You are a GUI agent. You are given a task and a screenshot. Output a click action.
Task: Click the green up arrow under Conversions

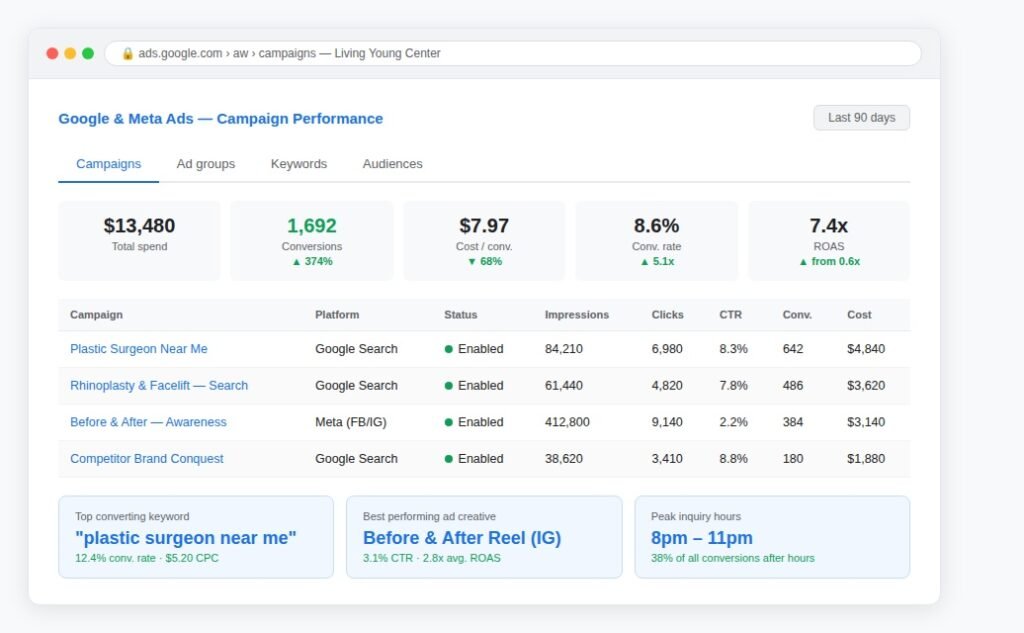pos(296,262)
